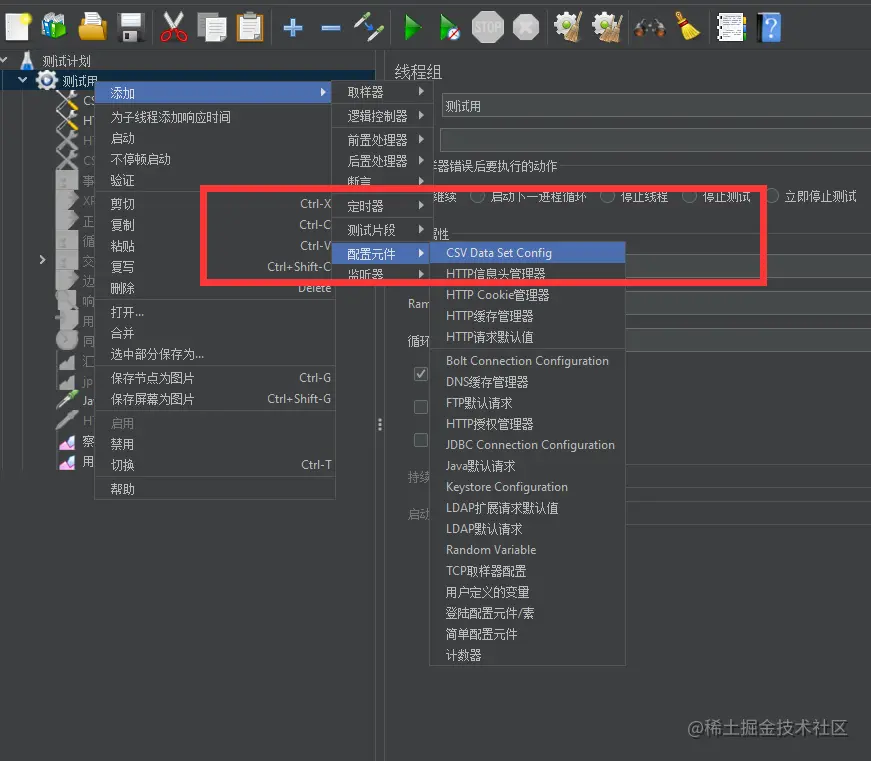This screenshot has height=761, width=871.
Task: Click 选中部分保存为... menu entry
Action: point(214,354)
